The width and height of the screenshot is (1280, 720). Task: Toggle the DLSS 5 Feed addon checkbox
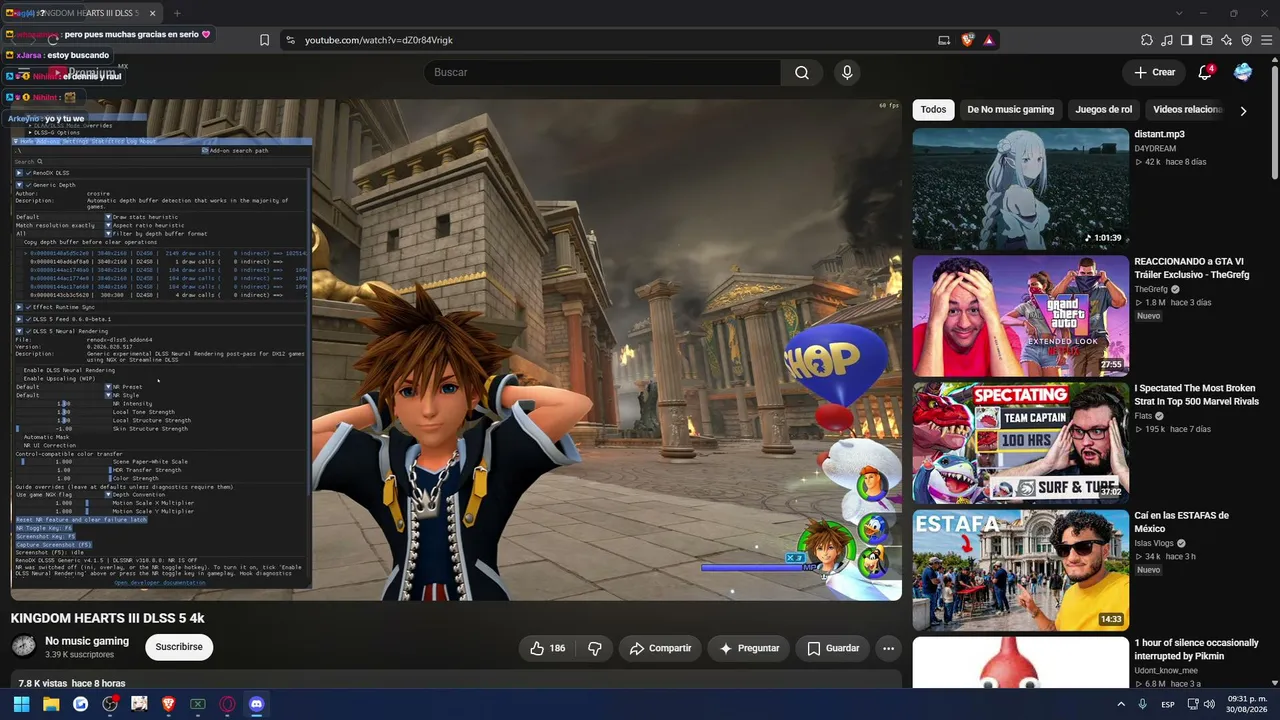point(28,319)
